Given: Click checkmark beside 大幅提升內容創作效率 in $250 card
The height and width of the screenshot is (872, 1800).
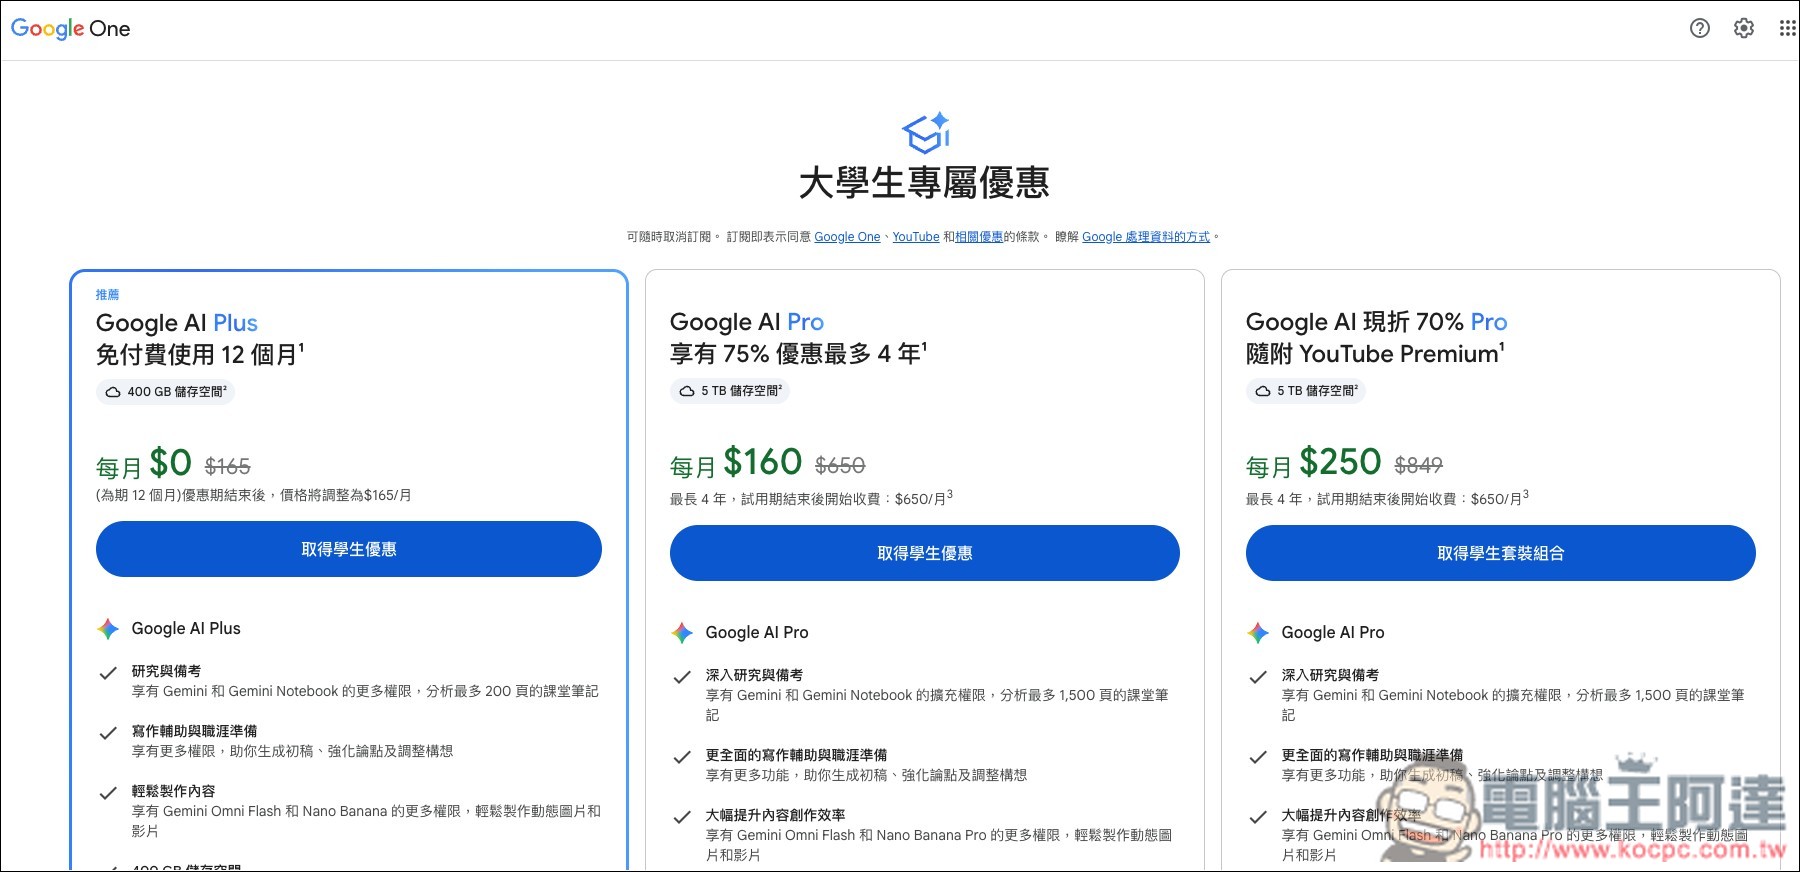Looking at the screenshot, I should point(1258,817).
